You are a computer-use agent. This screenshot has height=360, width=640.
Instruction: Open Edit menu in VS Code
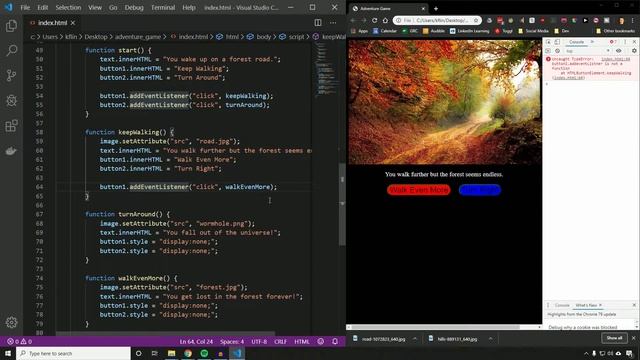[x=42, y=7]
